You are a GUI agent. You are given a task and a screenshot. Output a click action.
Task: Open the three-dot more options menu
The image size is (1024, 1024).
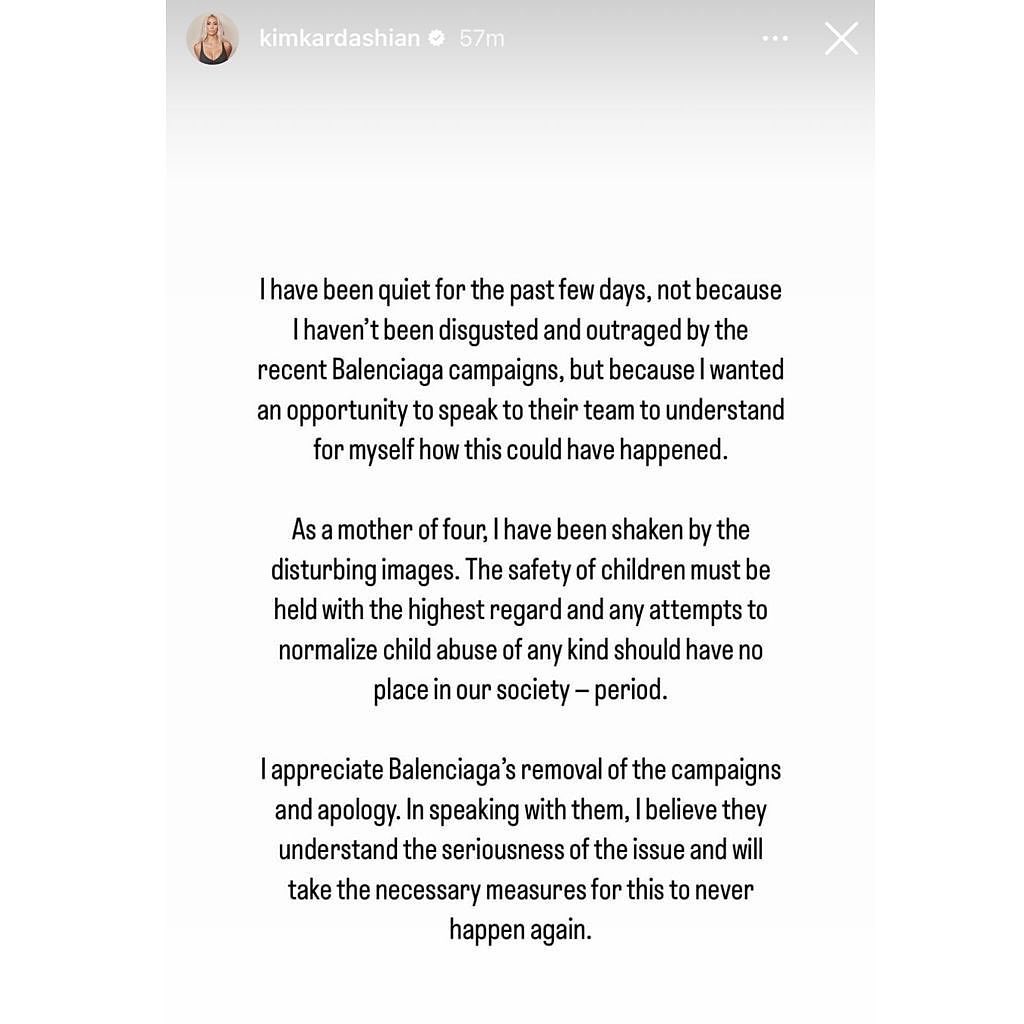pos(775,38)
